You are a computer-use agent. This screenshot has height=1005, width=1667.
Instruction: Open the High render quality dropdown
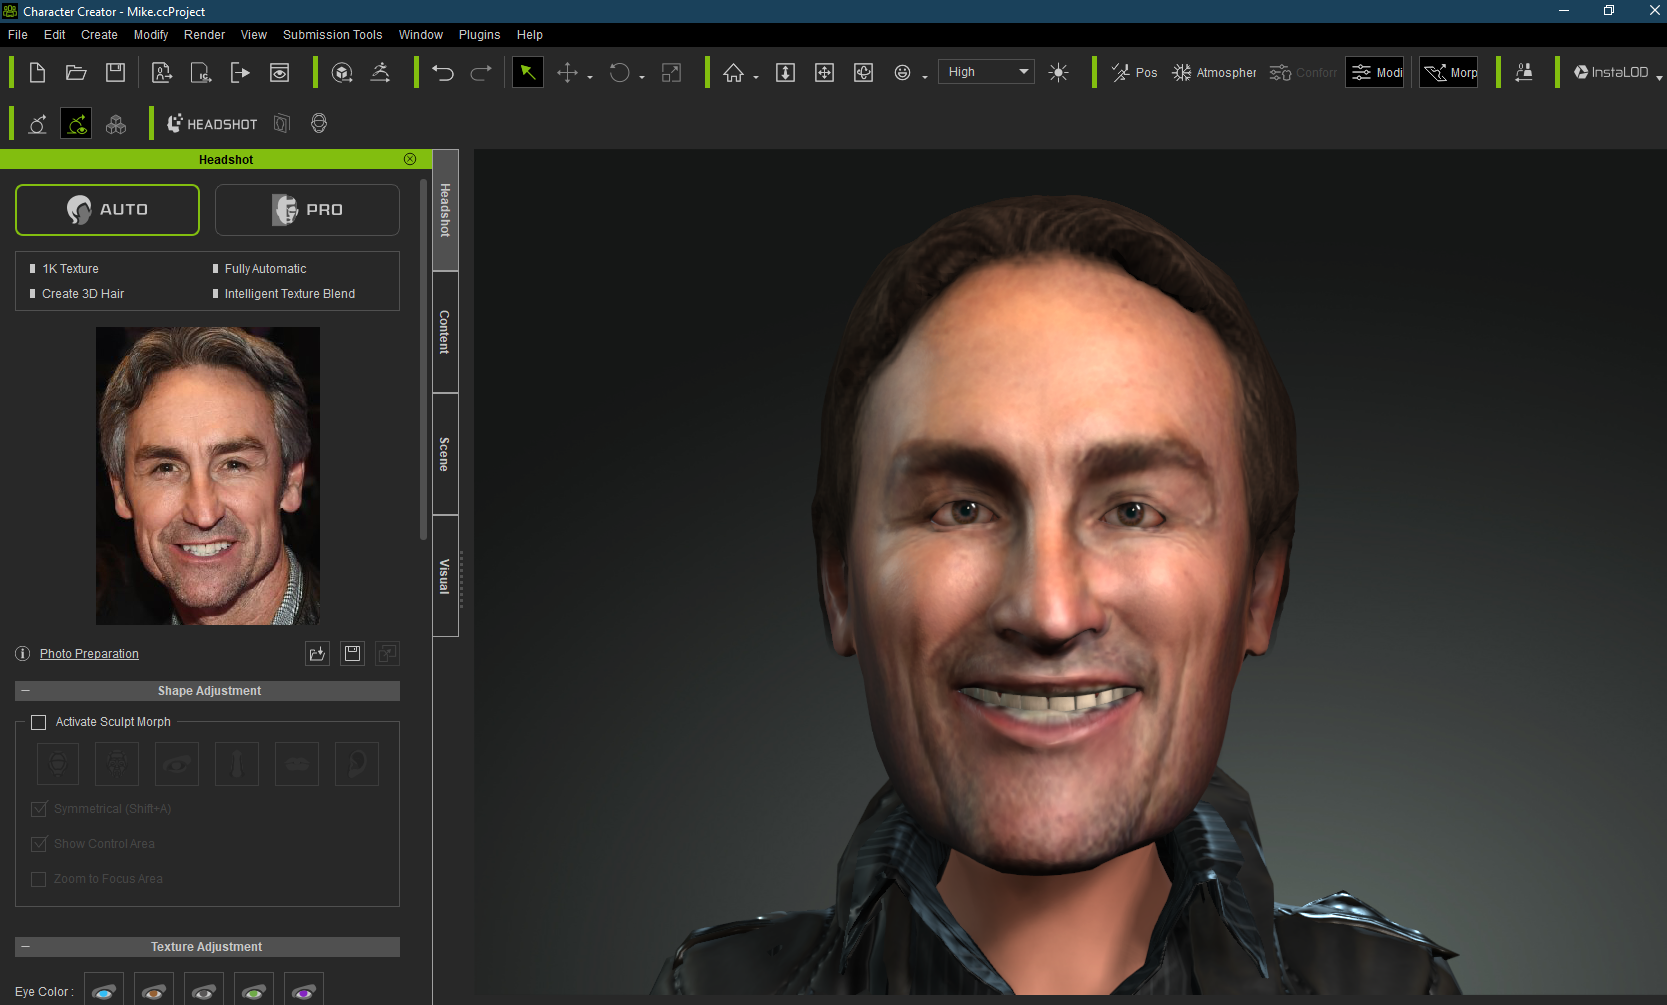pyautogui.click(x=986, y=72)
